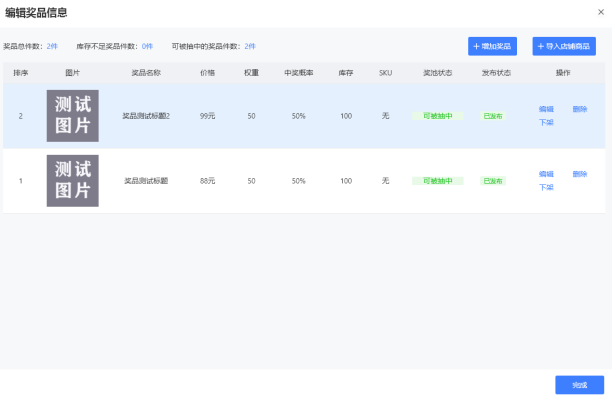Image resolution: width=612 pixels, height=399 pixels.
Task: Click the 奖品名称 column header
Action: tap(146, 73)
